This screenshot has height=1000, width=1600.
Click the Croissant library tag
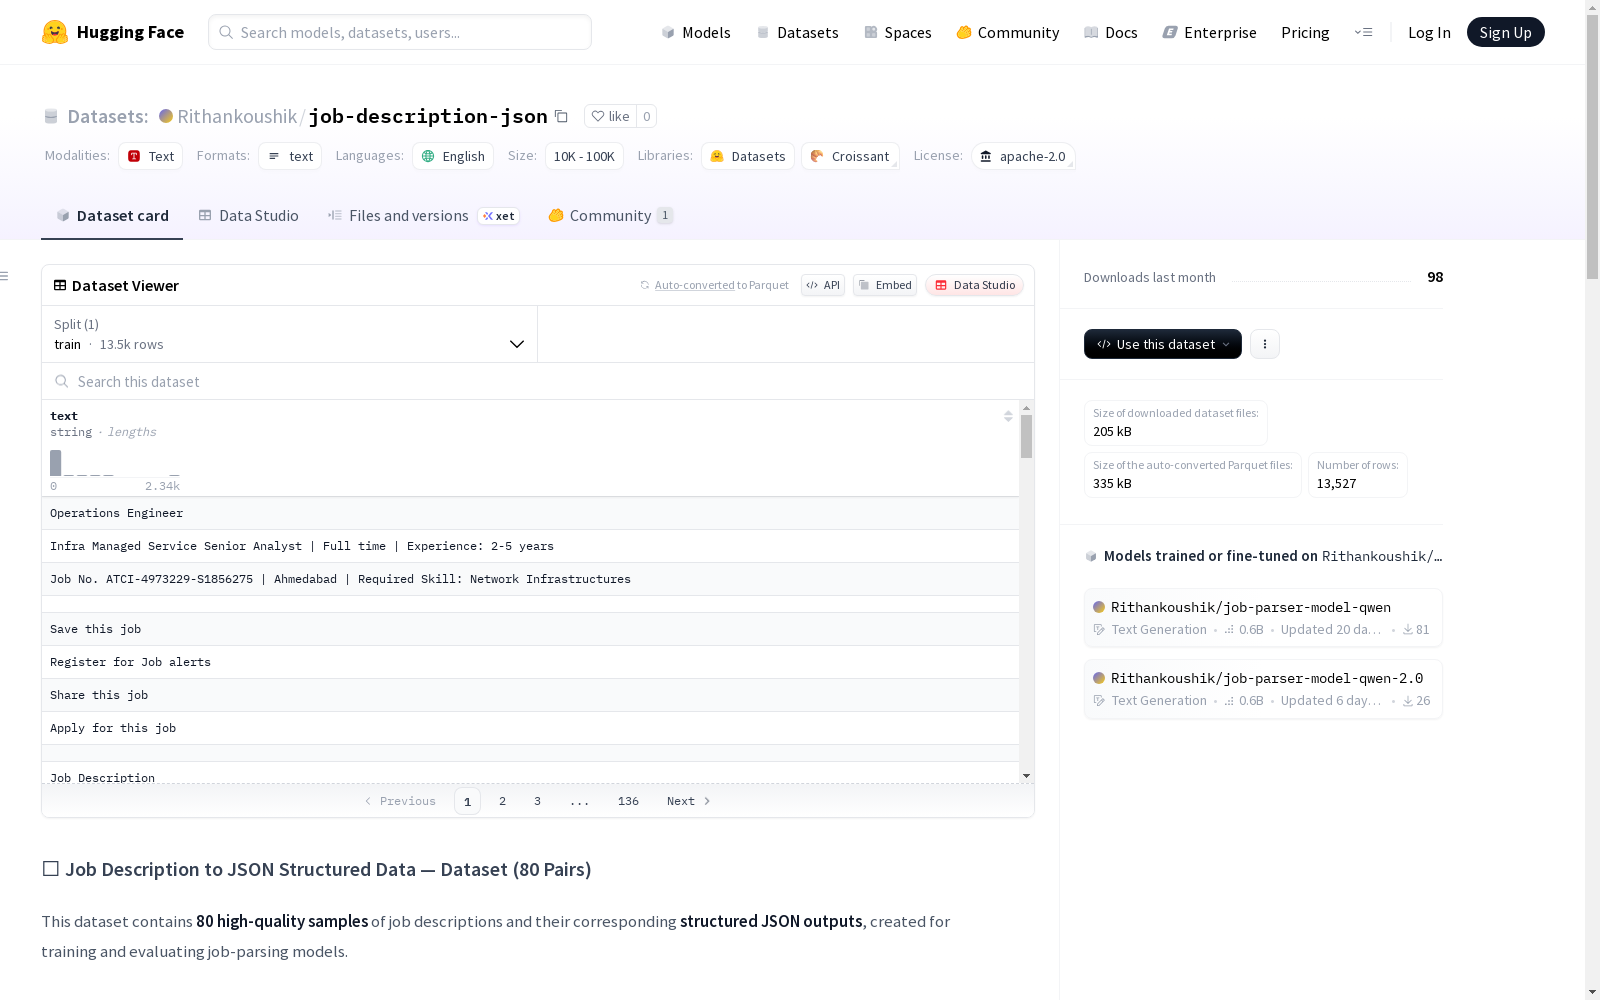pos(850,156)
